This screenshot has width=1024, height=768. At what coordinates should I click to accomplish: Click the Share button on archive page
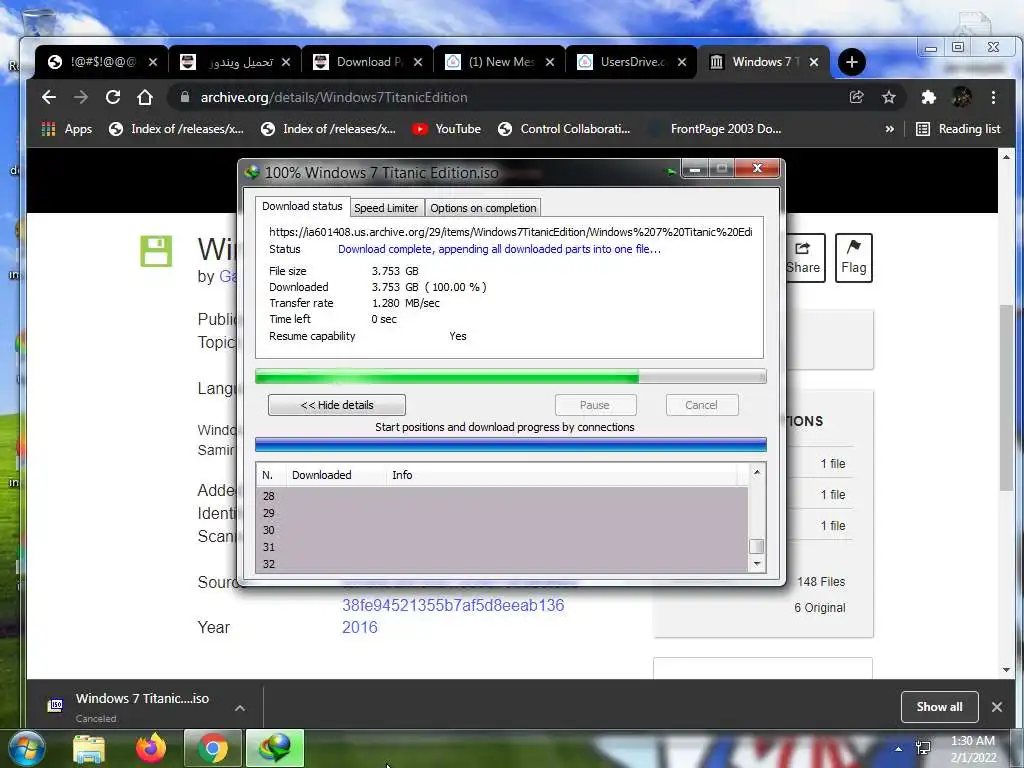tap(803, 258)
